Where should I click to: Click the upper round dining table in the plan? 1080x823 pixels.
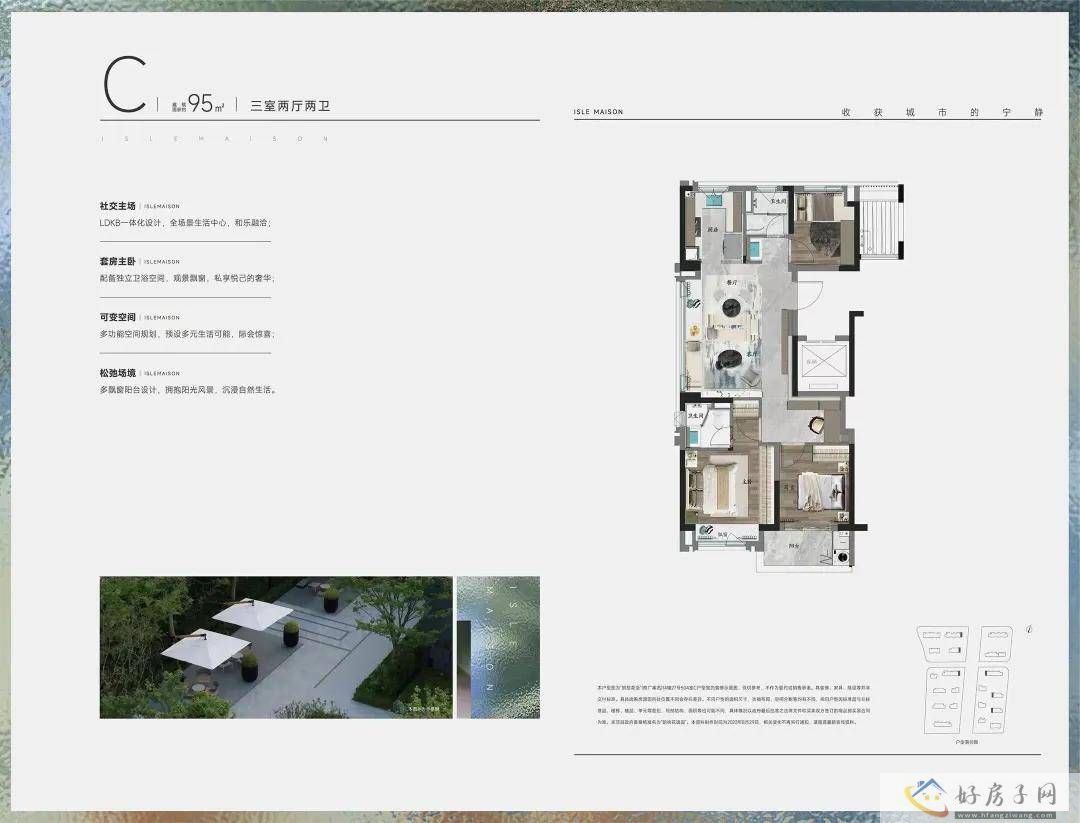pos(732,308)
